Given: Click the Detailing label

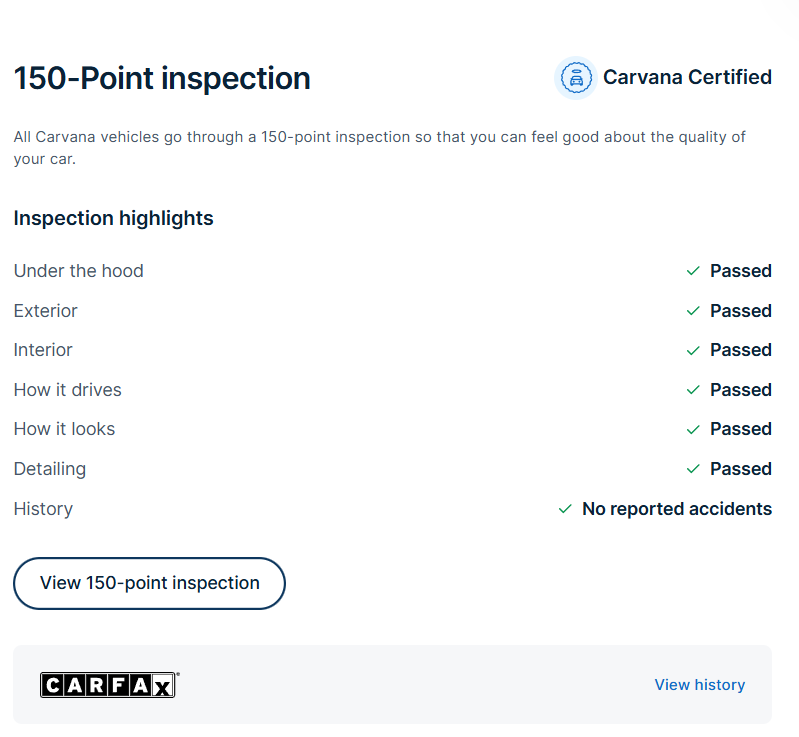Looking at the screenshot, I should coord(50,469).
